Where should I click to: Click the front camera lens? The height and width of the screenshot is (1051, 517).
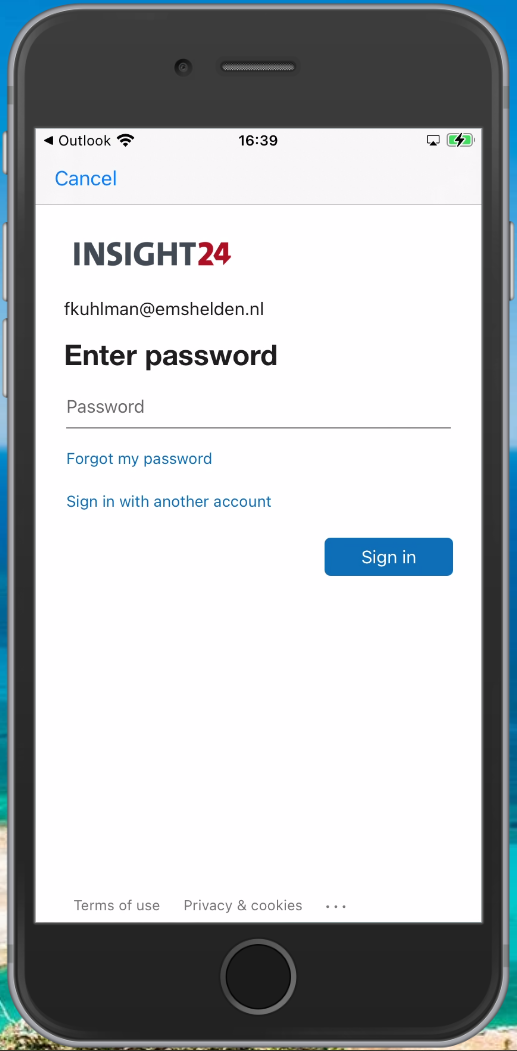click(183, 67)
